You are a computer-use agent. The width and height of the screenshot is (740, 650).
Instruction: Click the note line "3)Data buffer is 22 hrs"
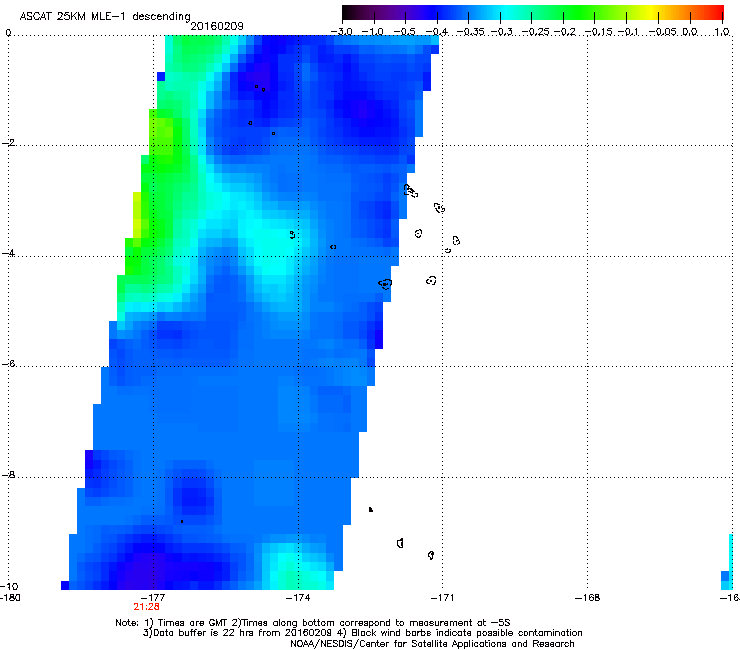[x=362, y=633]
